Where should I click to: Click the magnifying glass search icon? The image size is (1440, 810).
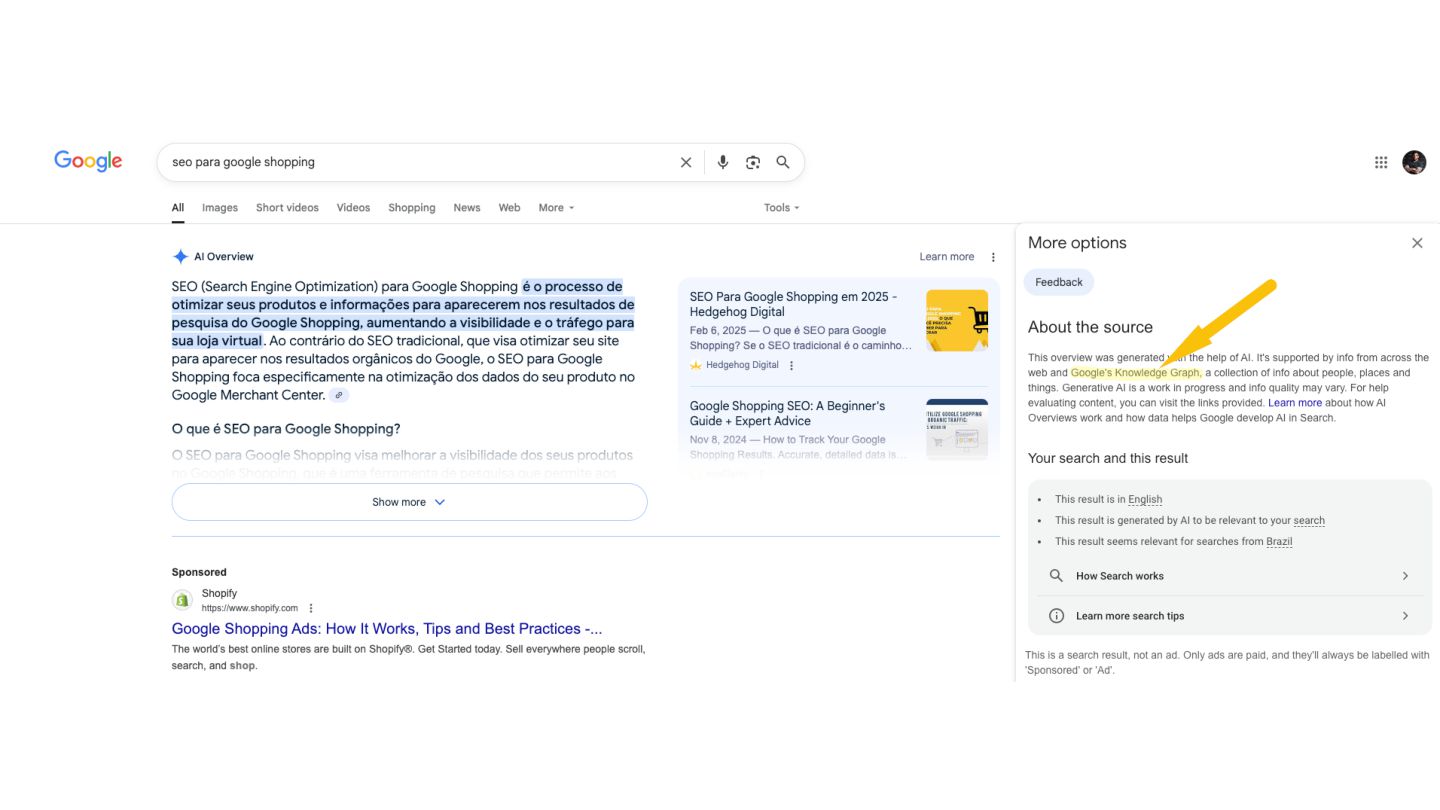[783, 162]
